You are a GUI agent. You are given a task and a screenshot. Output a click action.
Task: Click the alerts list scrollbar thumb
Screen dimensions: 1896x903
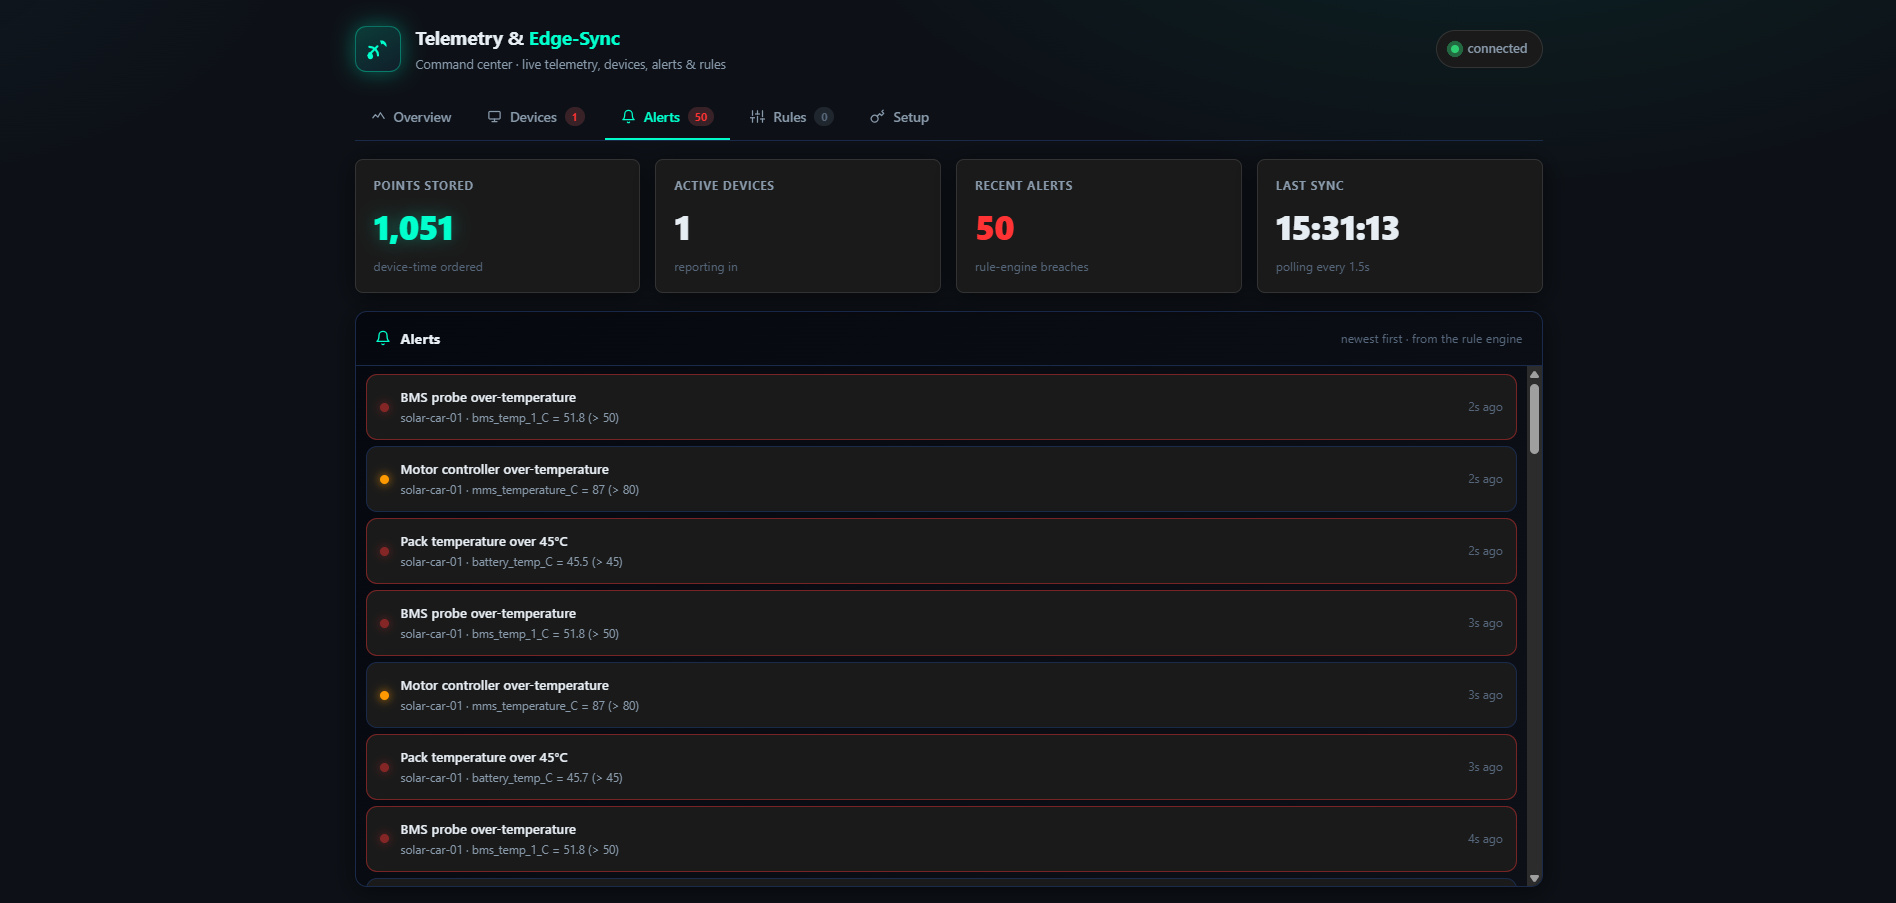point(1534,419)
